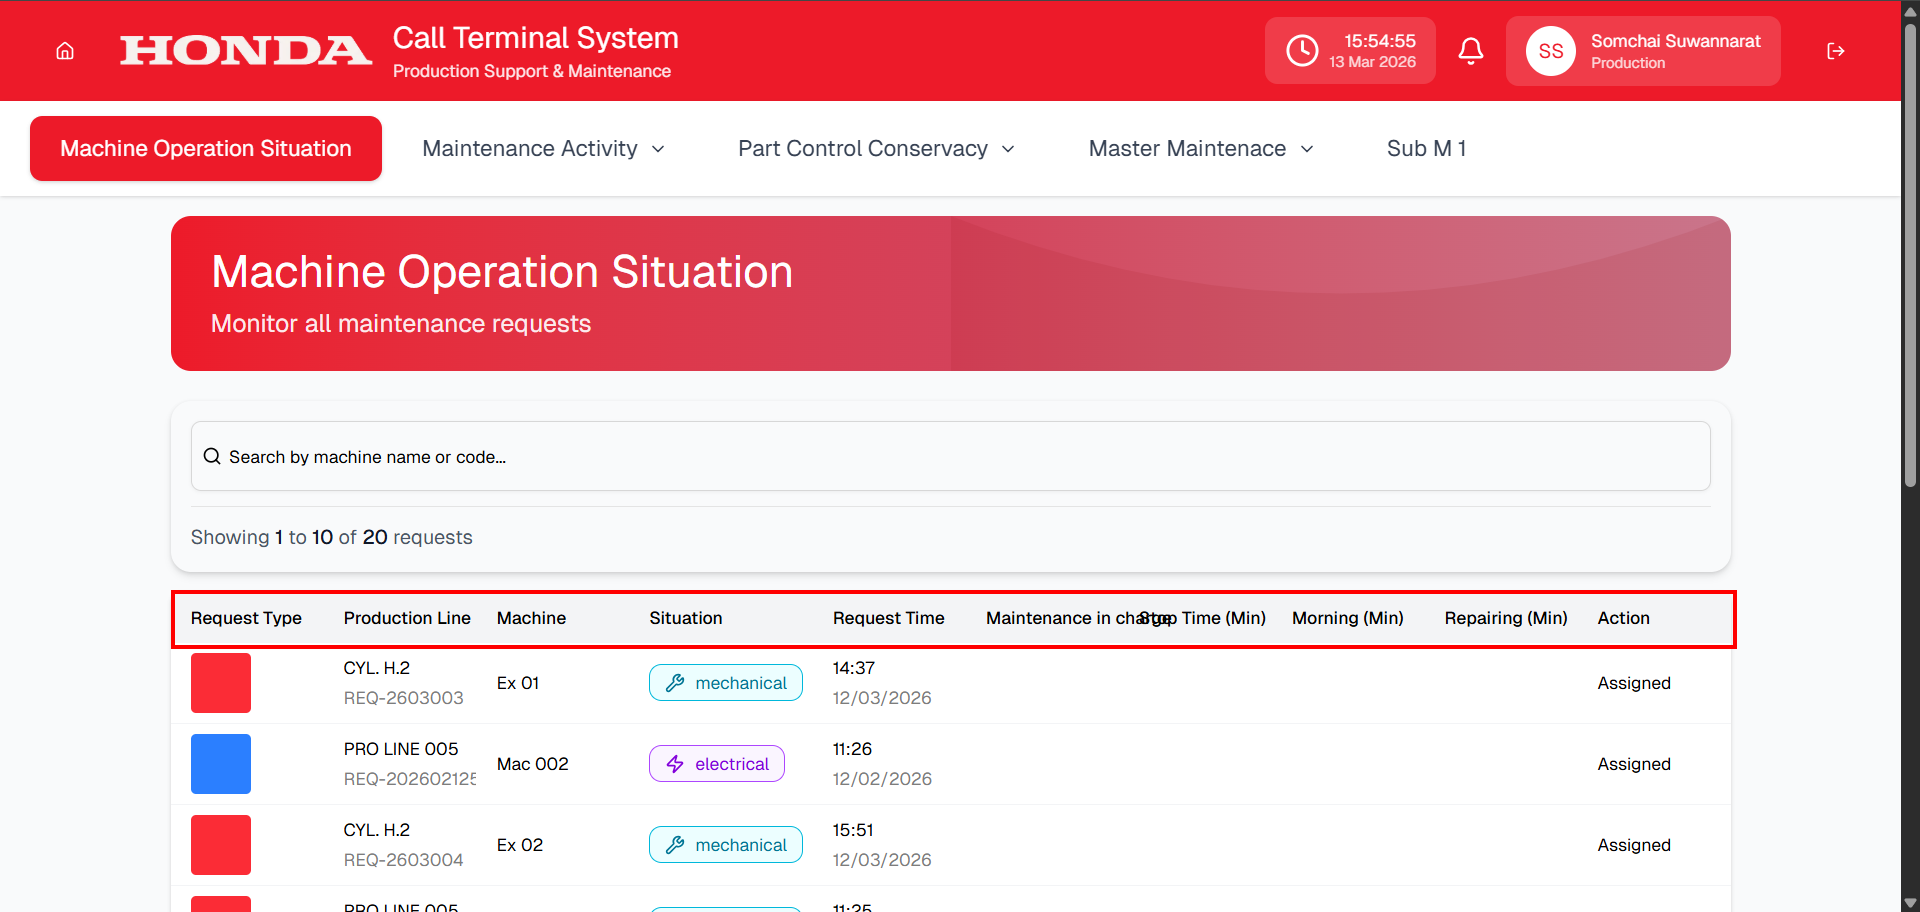This screenshot has width=1920, height=912.
Task: Click lightning icon on electrical badge
Action: click(676, 764)
